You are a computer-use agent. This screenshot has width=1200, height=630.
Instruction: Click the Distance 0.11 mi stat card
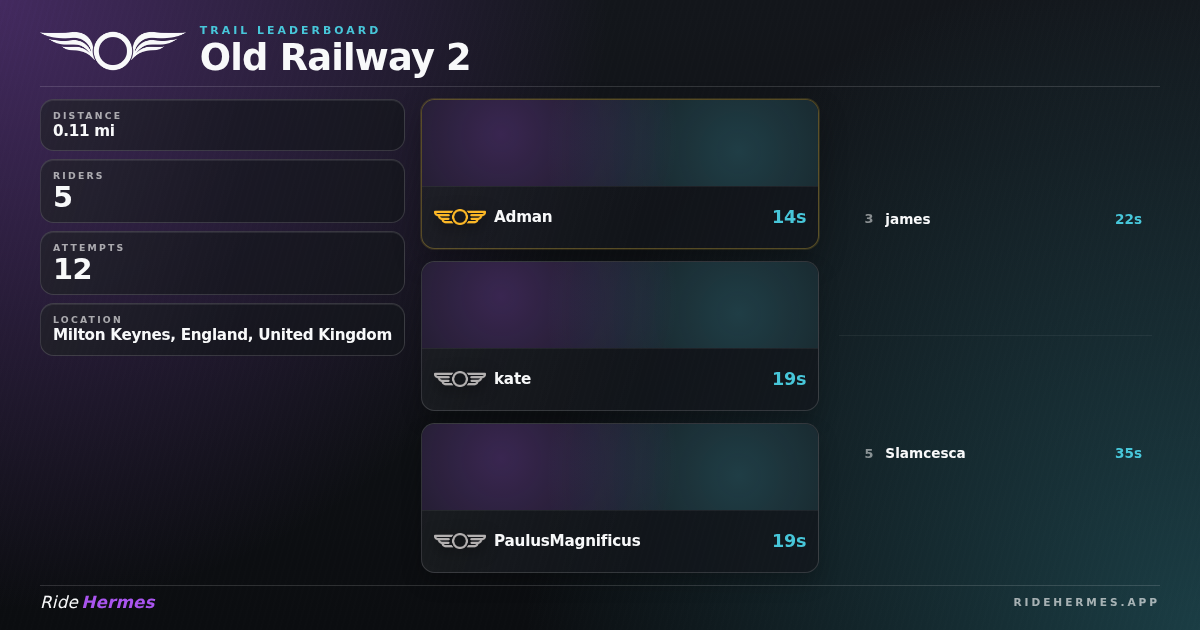click(x=222, y=125)
